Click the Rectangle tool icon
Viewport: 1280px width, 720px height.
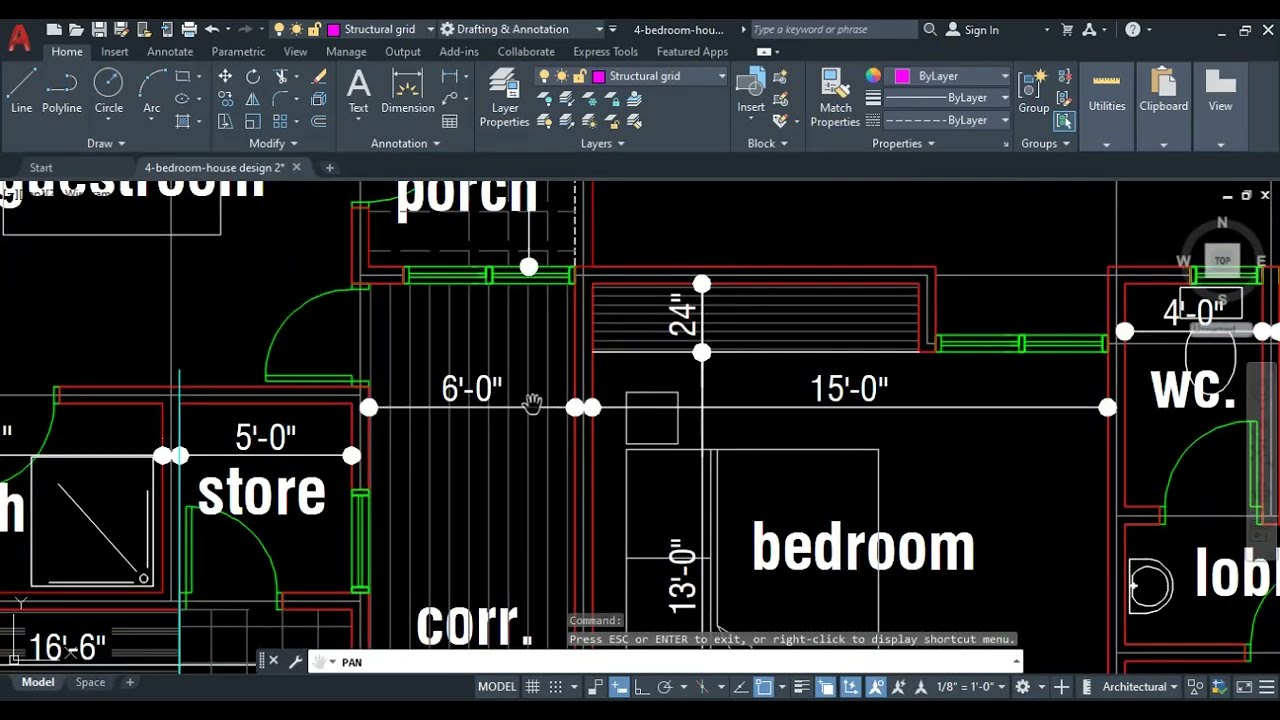(183, 76)
